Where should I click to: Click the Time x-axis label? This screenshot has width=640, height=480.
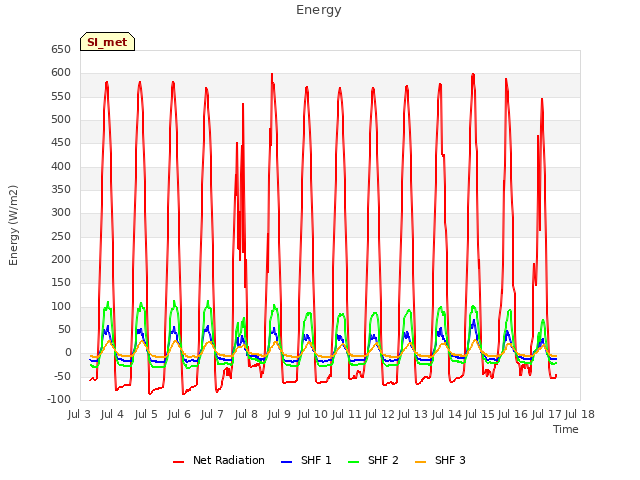pos(566,429)
